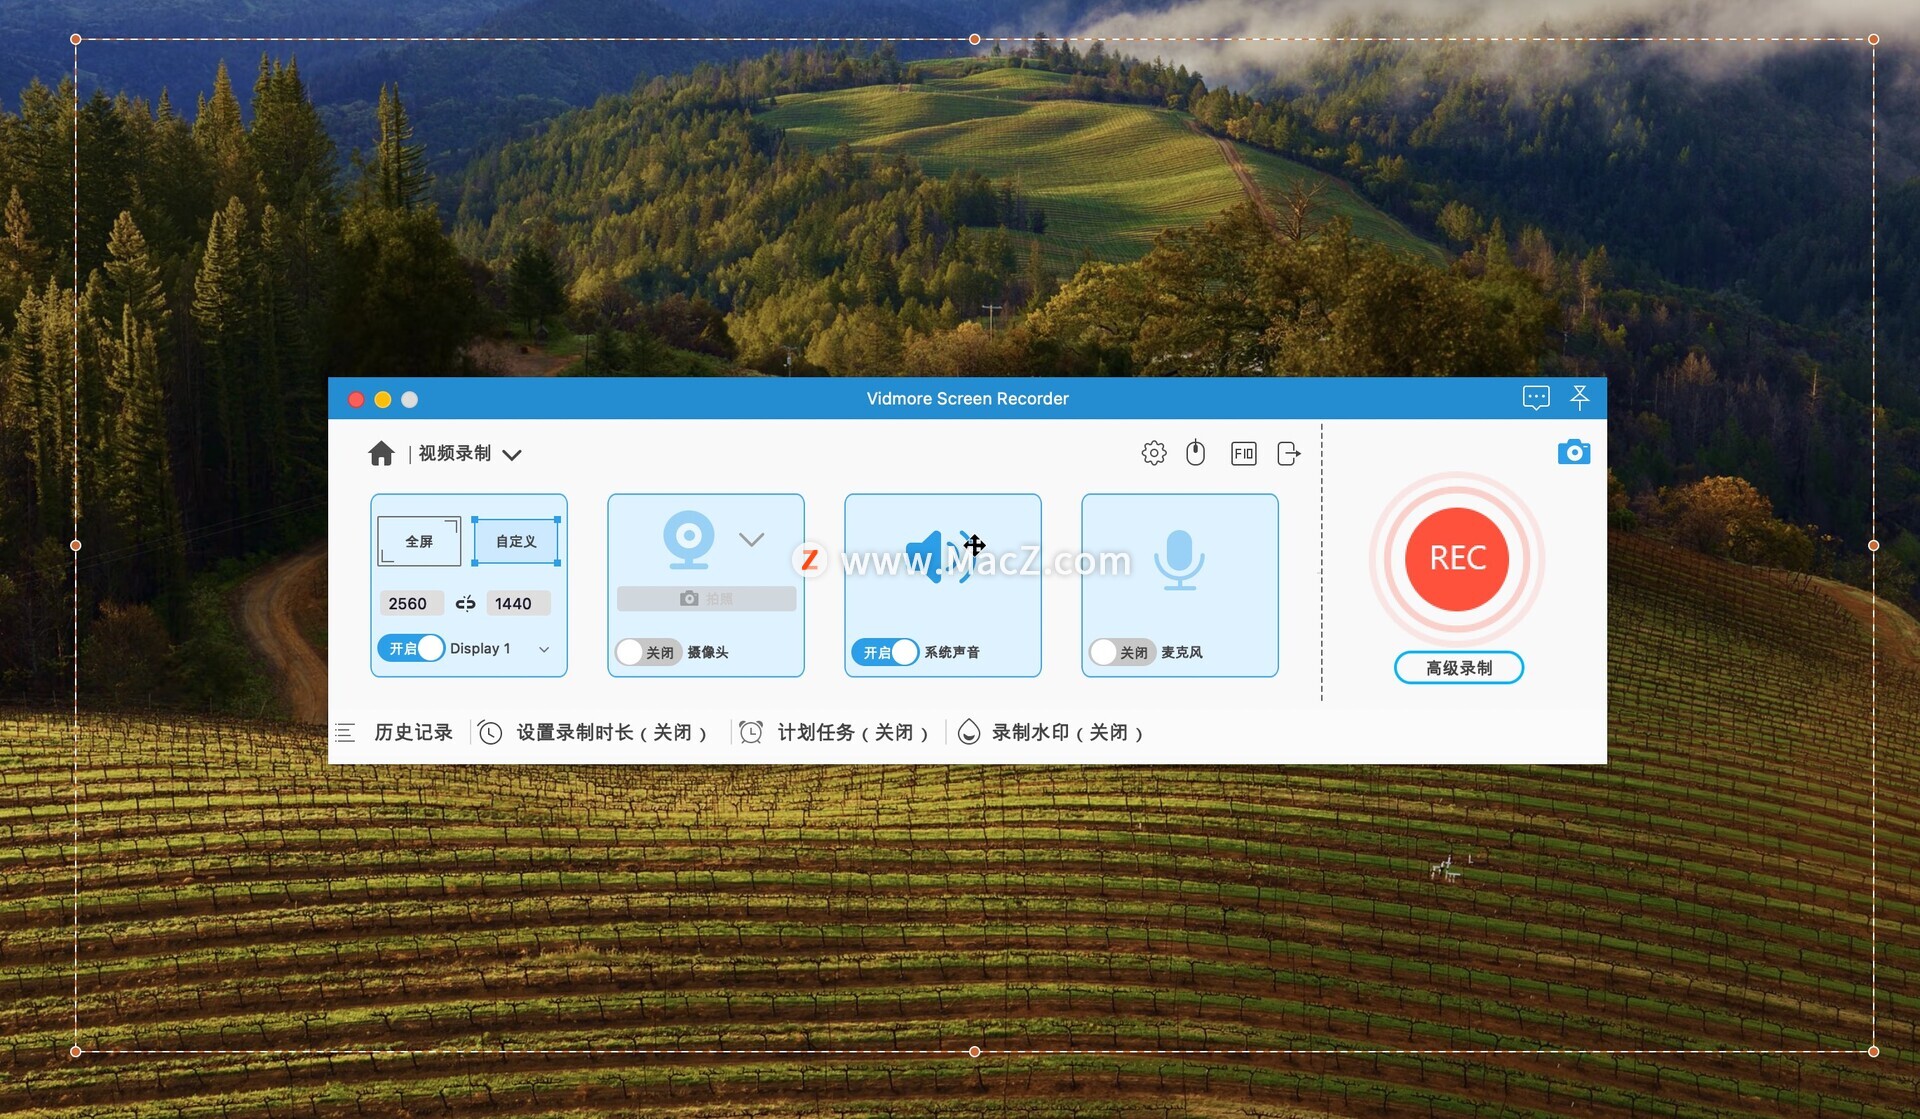The width and height of the screenshot is (1920, 1119).
Task: Select 自定义 custom region mode
Action: (x=516, y=541)
